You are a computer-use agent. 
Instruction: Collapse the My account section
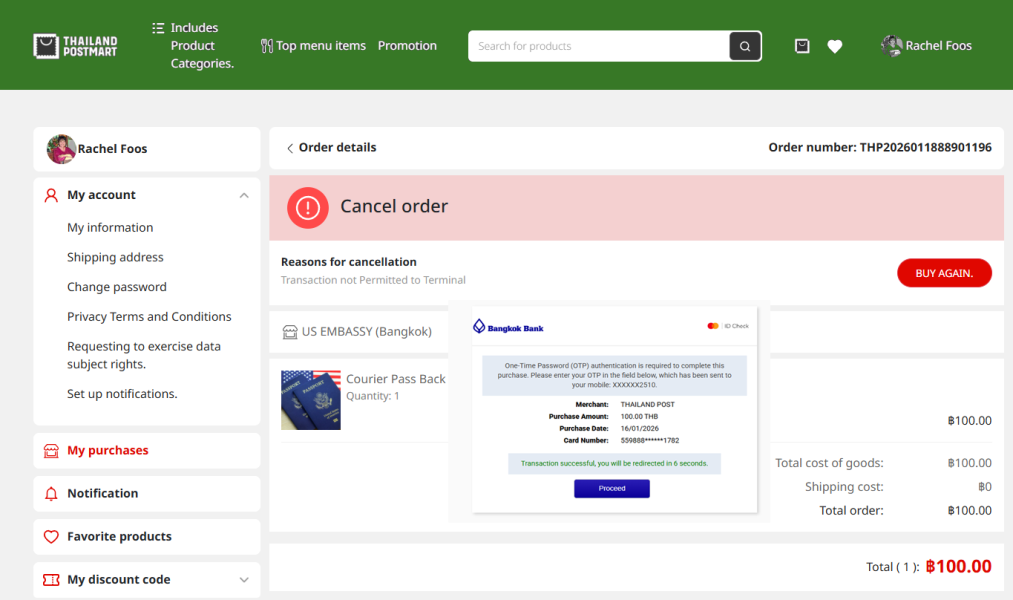pos(244,196)
